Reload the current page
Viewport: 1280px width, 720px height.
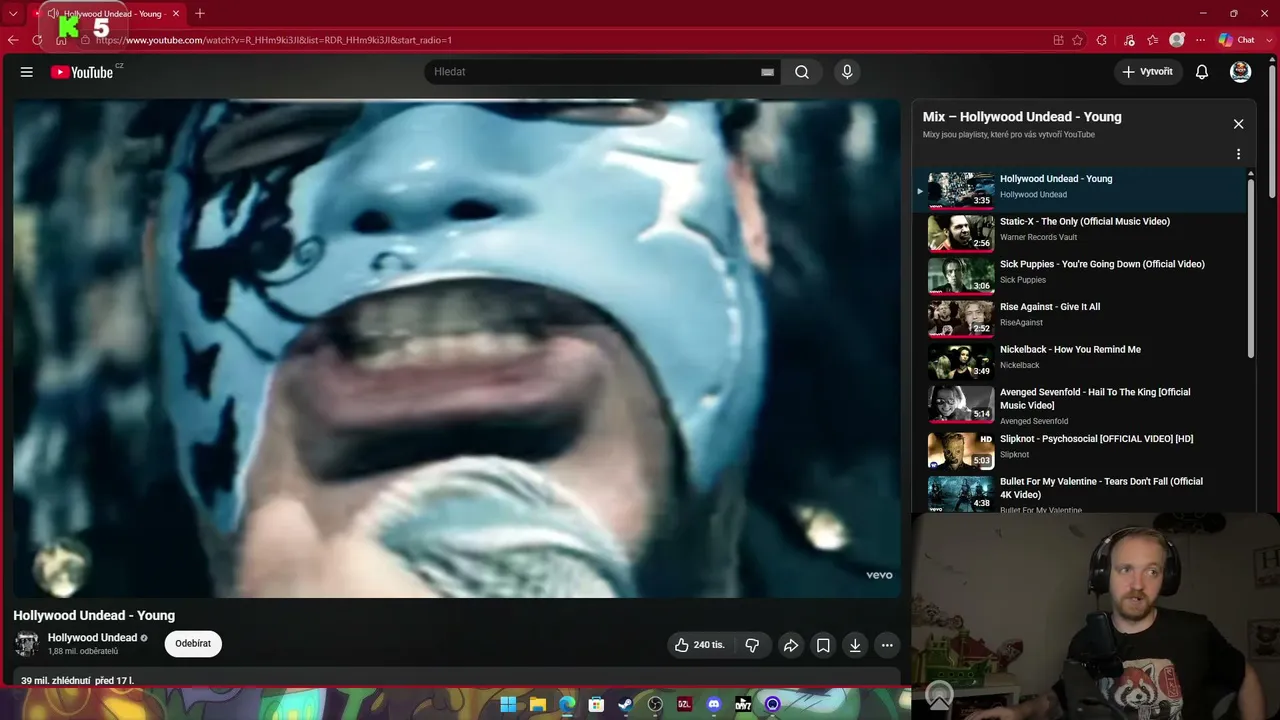pyautogui.click(x=38, y=40)
